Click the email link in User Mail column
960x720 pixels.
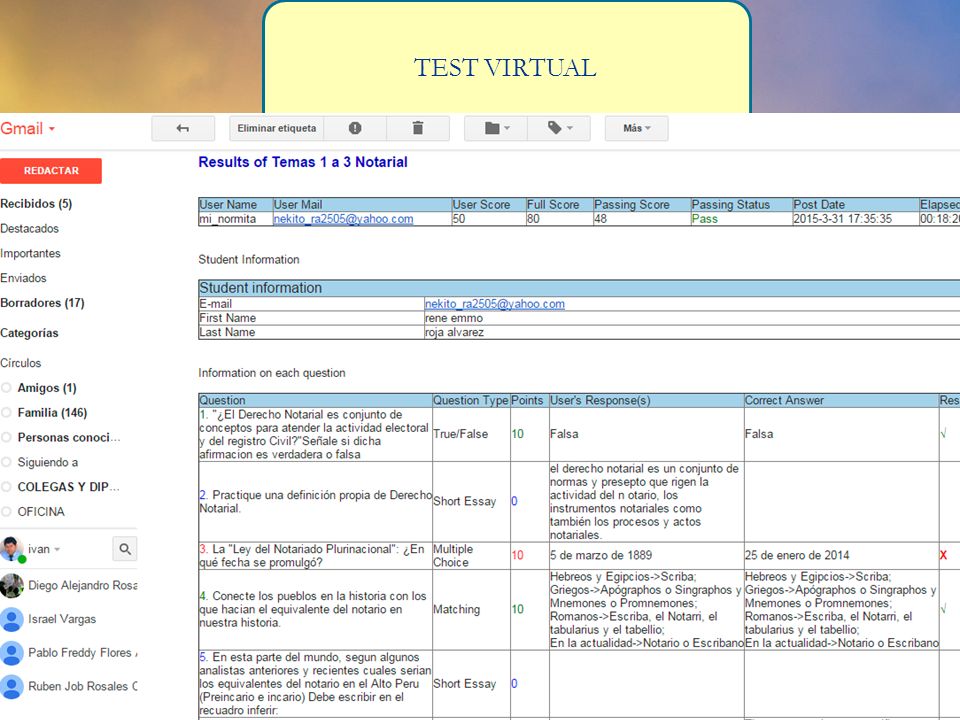coord(343,219)
